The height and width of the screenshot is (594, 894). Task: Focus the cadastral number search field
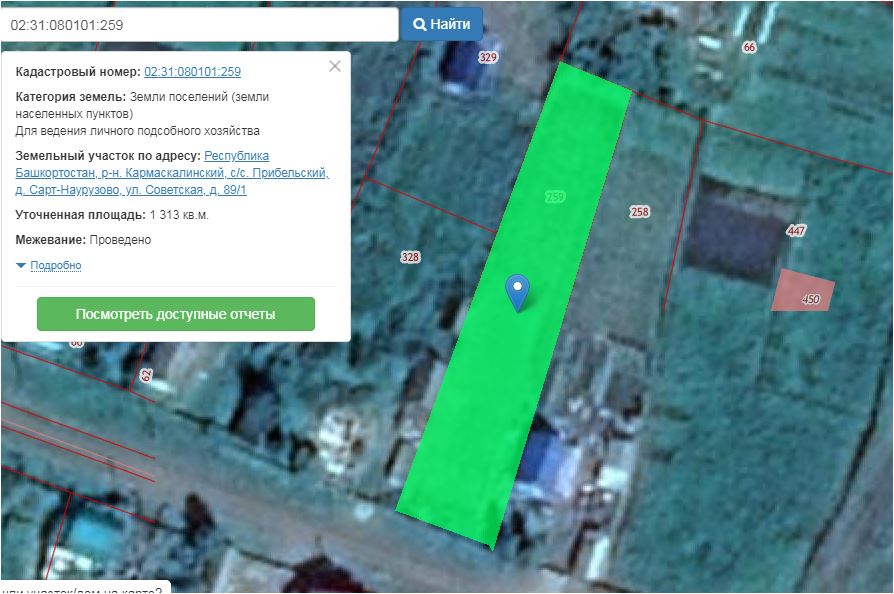(x=200, y=24)
